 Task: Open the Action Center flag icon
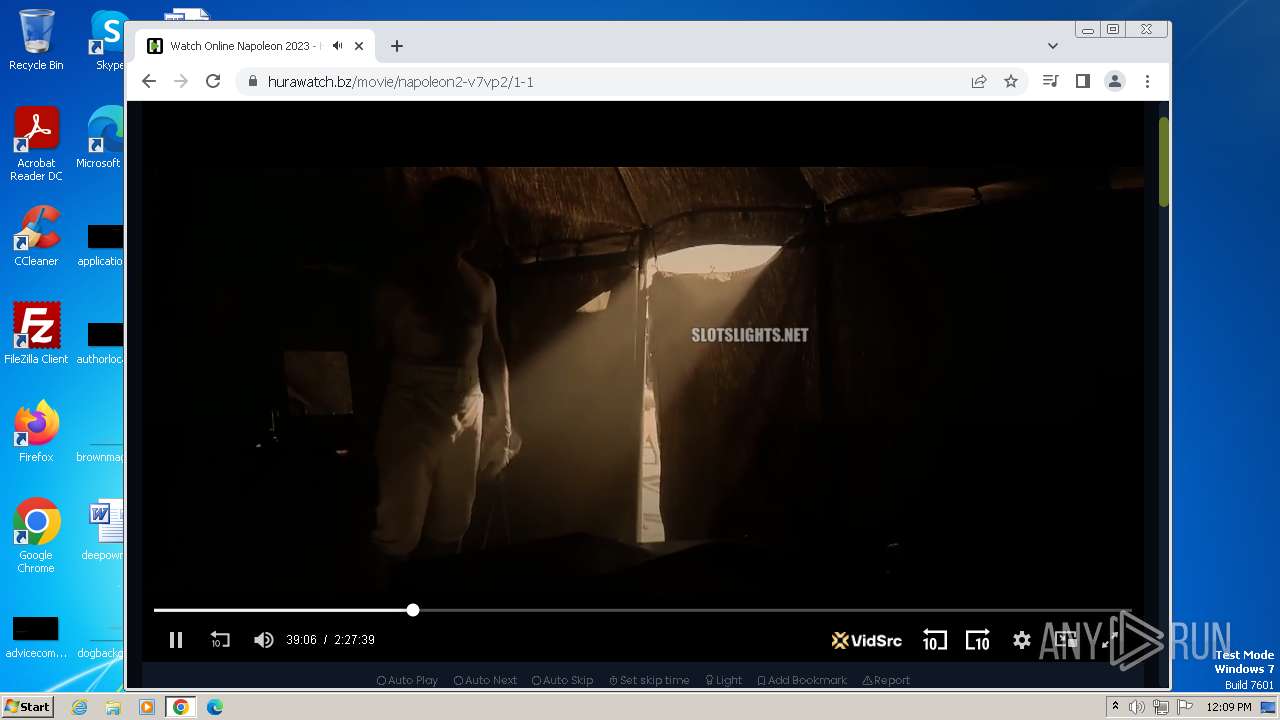click(1185, 707)
